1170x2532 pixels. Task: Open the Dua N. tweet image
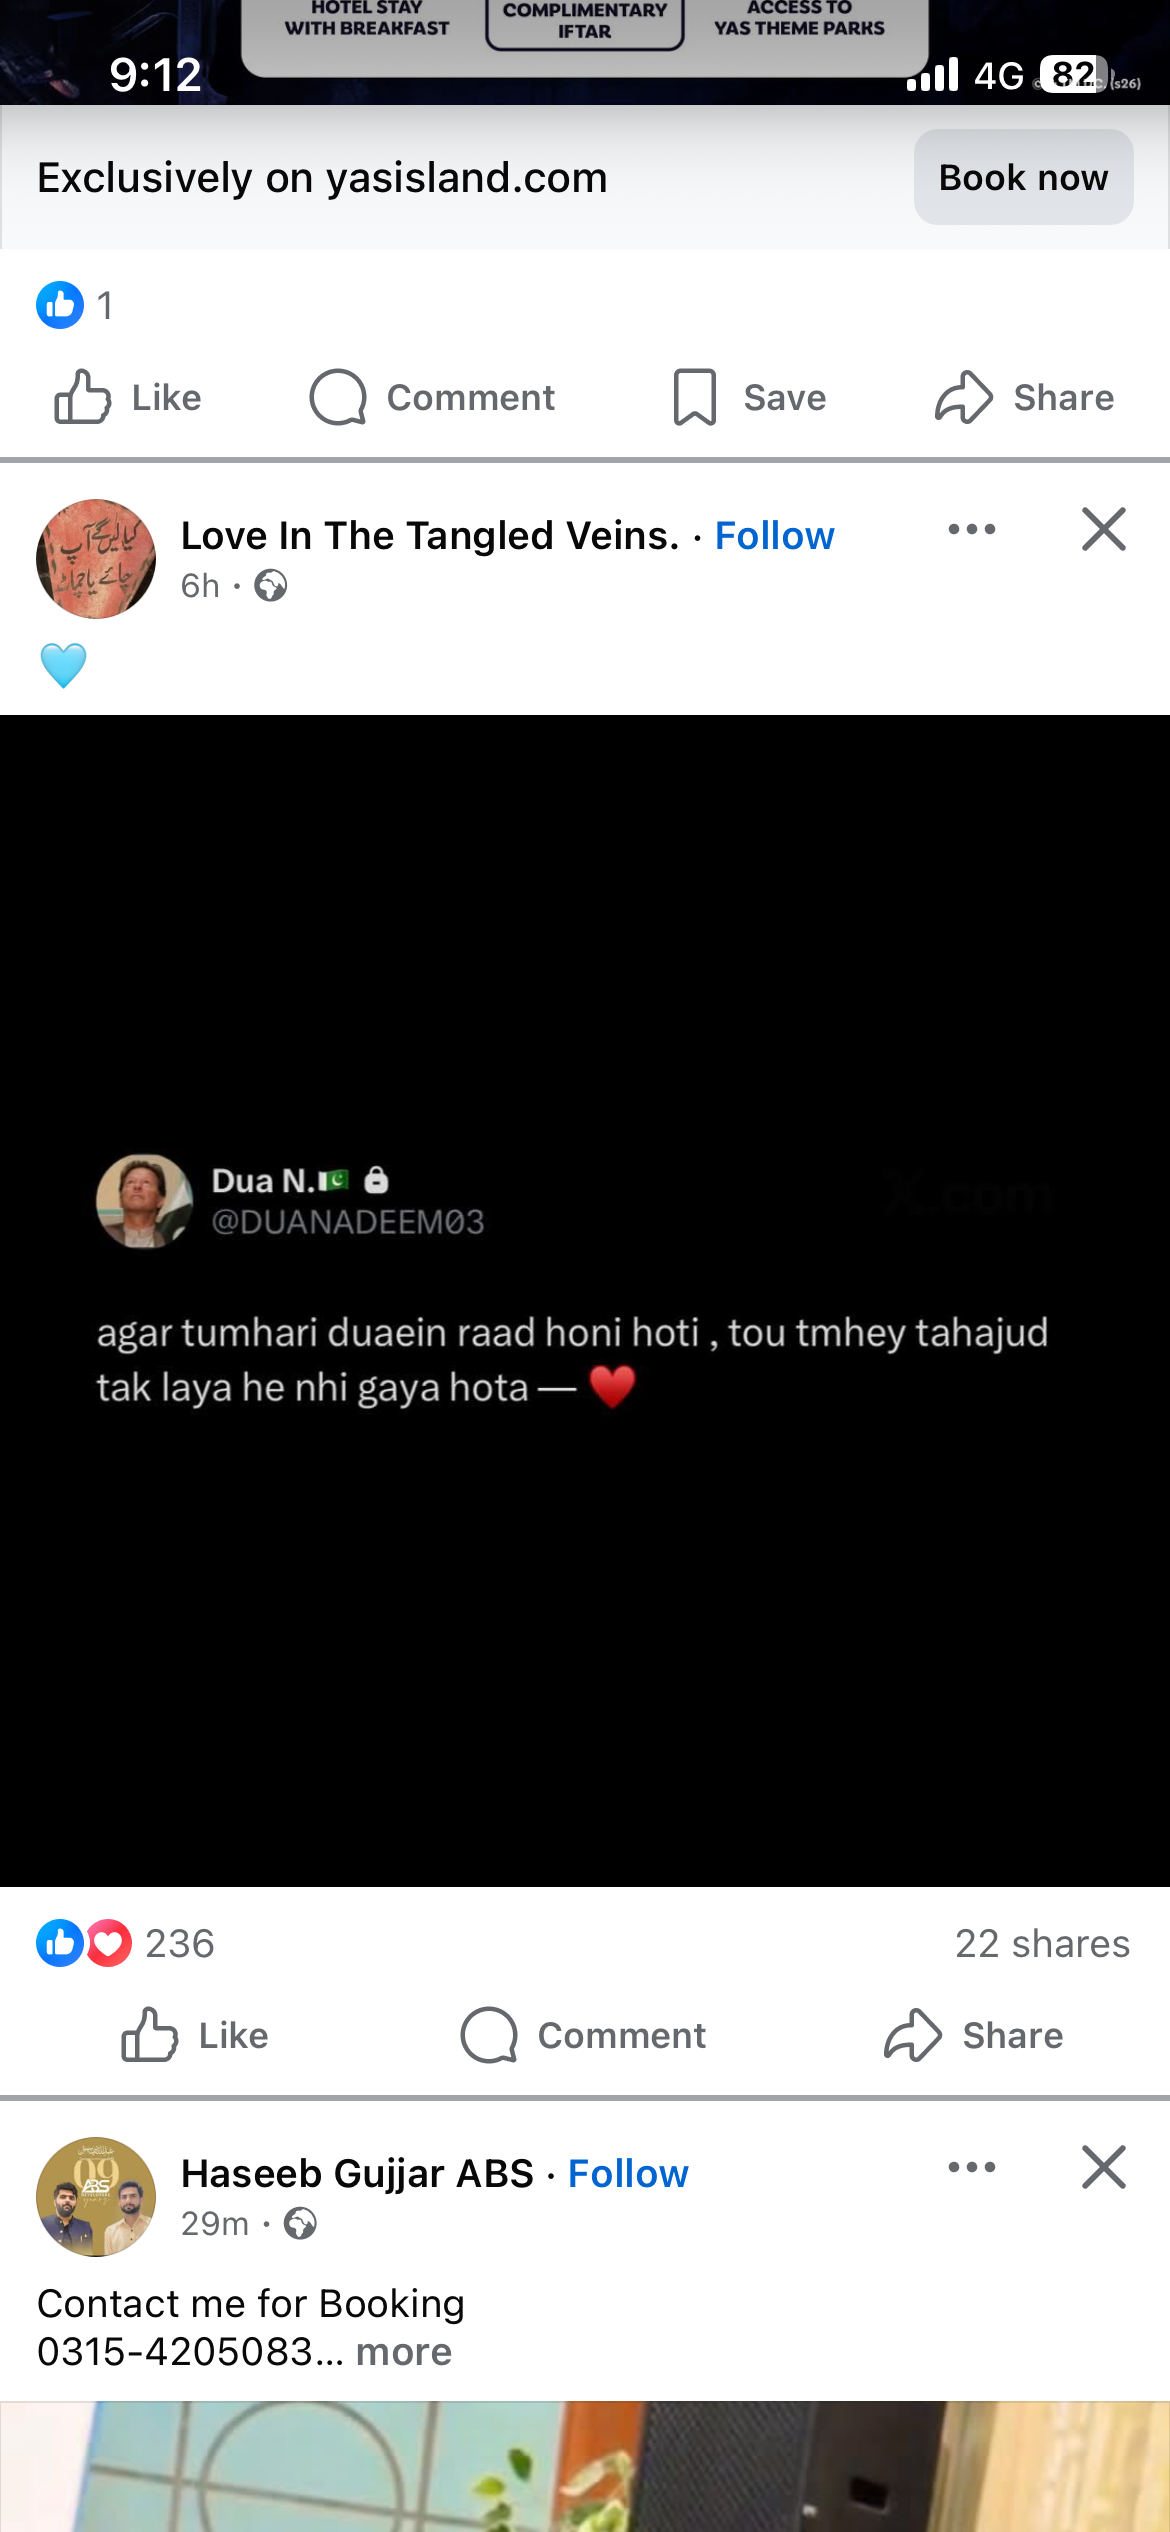(x=585, y=1300)
